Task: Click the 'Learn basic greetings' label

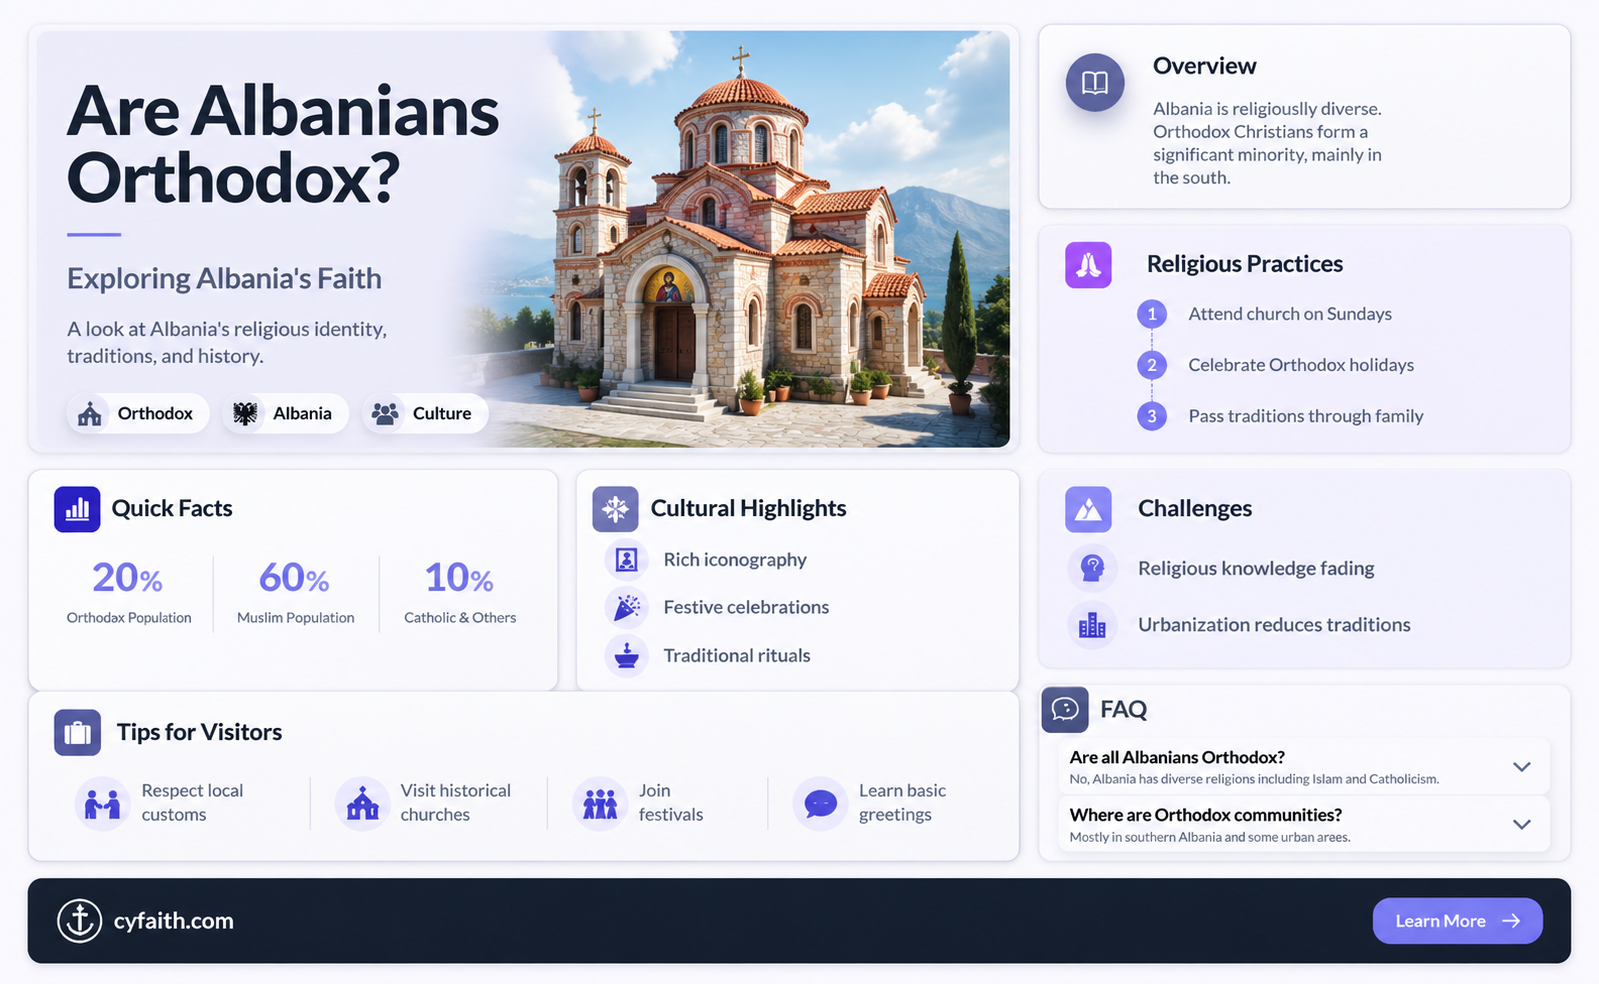Action: pyautogui.click(x=902, y=803)
